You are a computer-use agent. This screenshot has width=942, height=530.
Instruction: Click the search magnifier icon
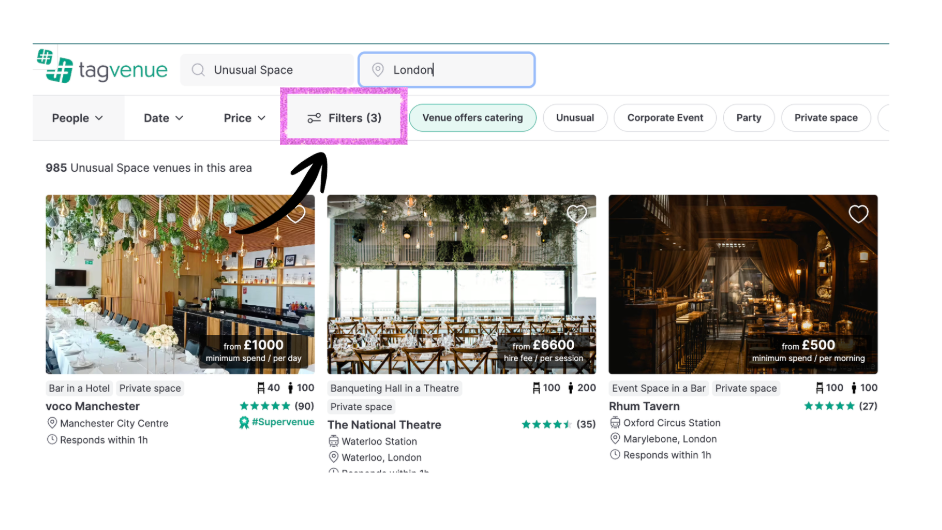198,70
